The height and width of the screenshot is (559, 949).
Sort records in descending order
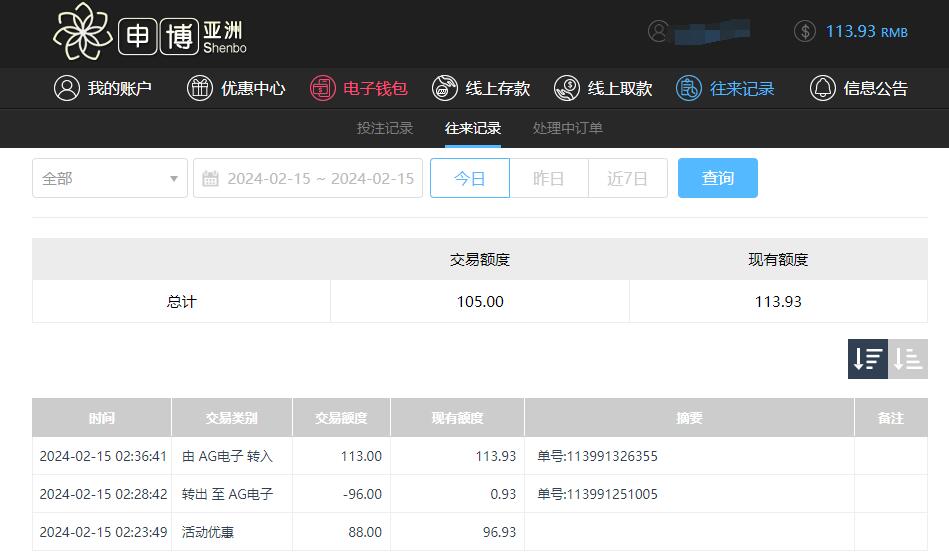[868, 359]
